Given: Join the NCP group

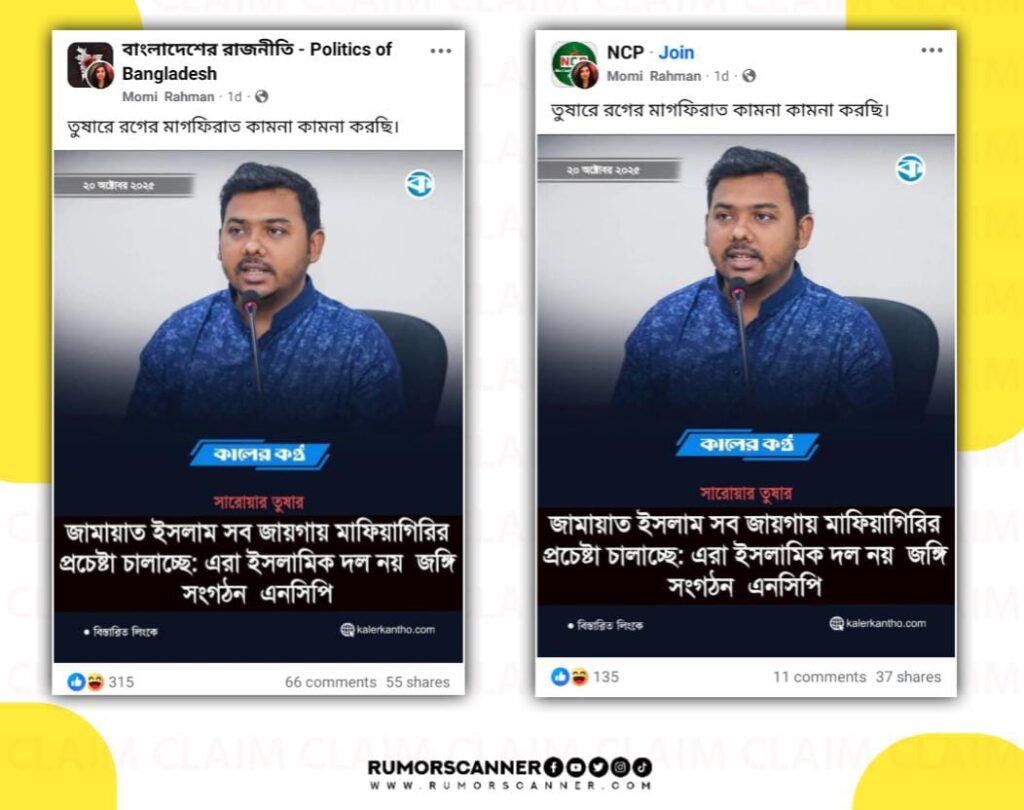Looking at the screenshot, I should pyautogui.click(x=676, y=52).
